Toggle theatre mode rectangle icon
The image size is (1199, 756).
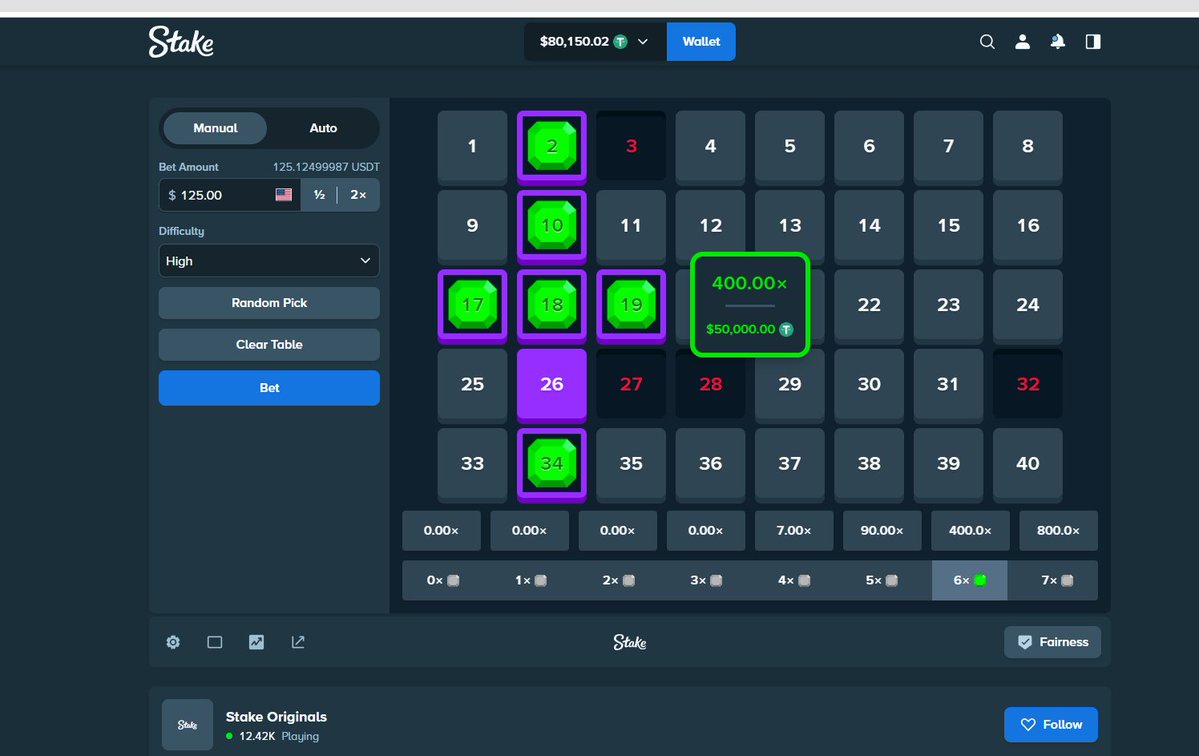(215, 642)
